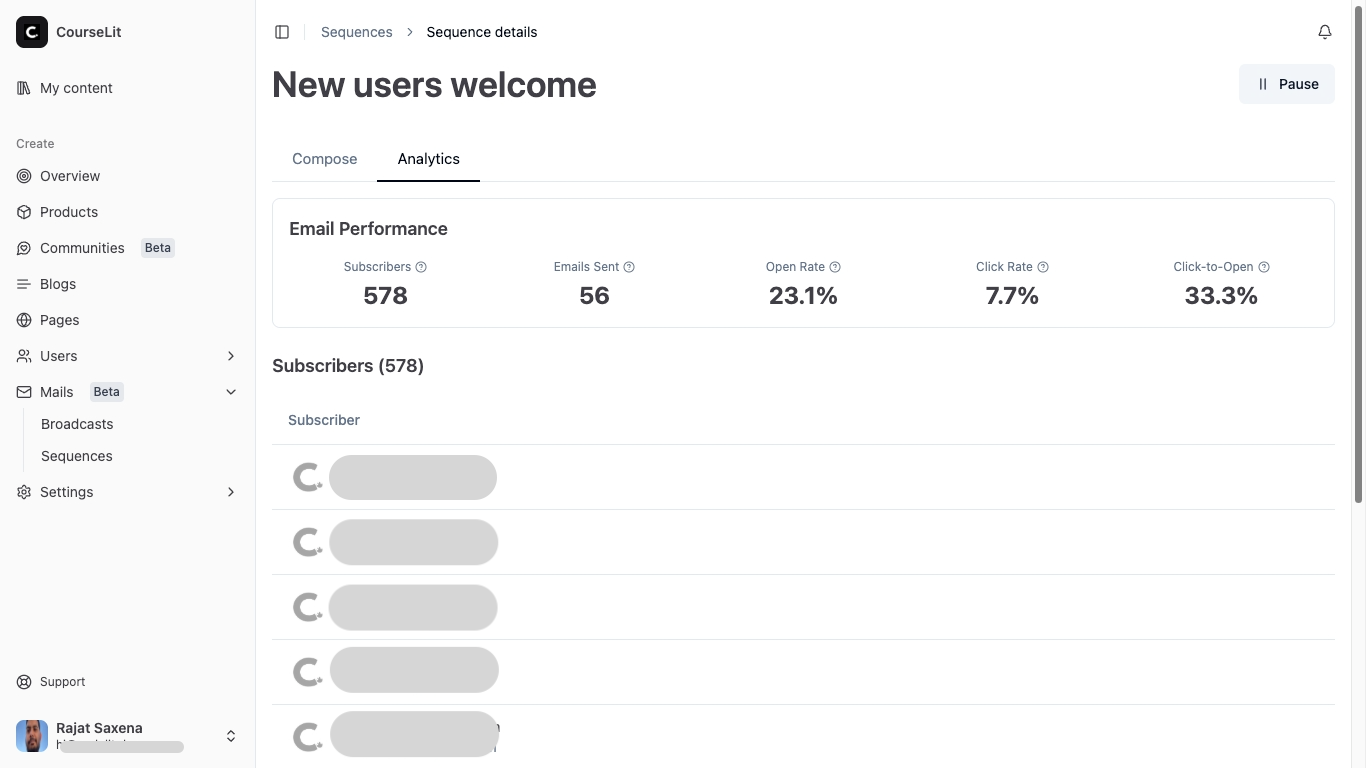
Task: Toggle the sidebar panel icon
Action: click(282, 32)
